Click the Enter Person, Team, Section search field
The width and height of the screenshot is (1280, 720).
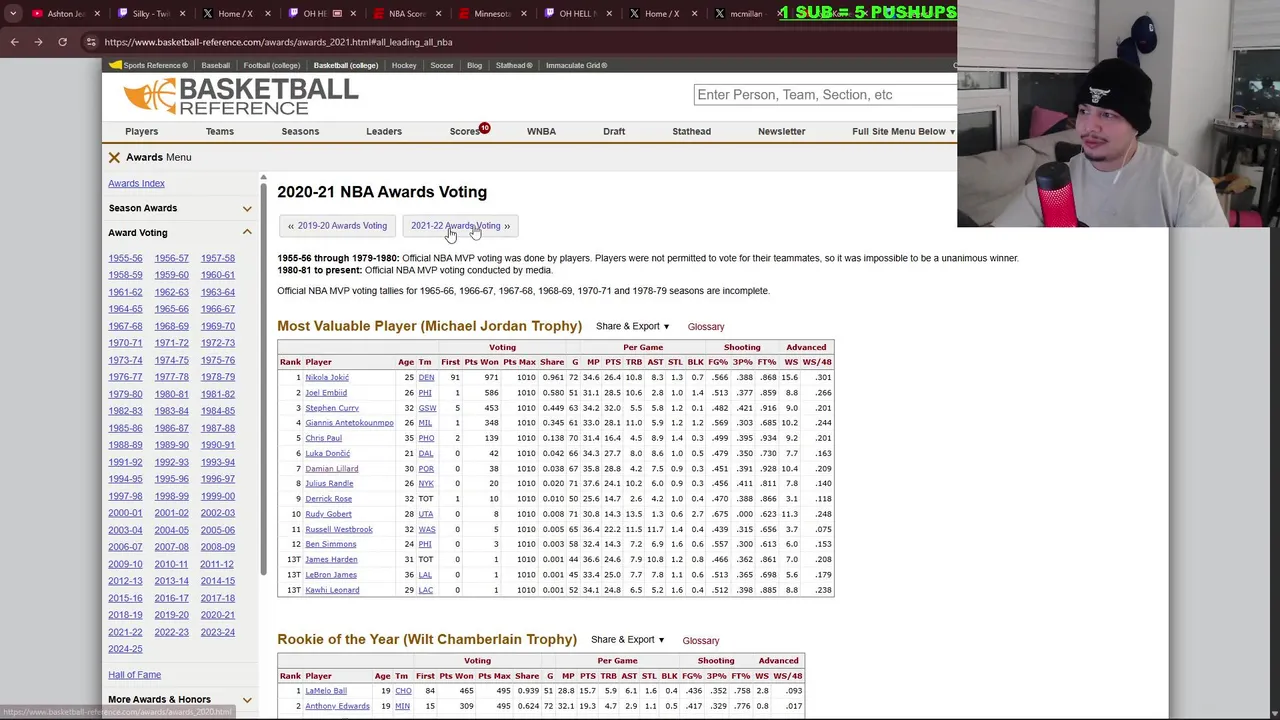pos(825,94)
